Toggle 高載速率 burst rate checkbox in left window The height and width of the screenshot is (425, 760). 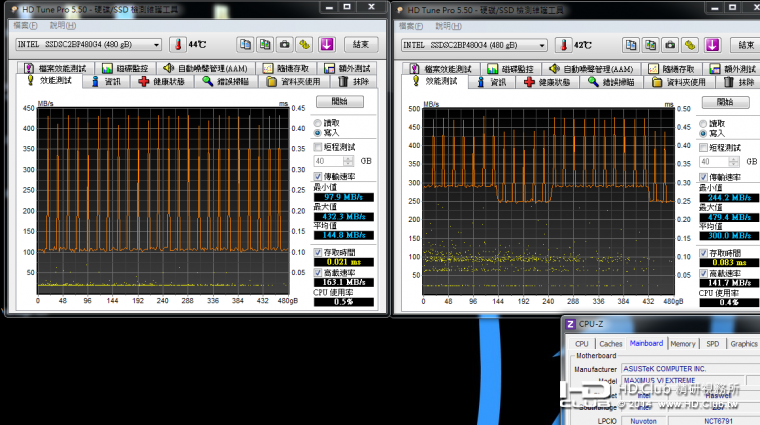[x=317, y=272]
